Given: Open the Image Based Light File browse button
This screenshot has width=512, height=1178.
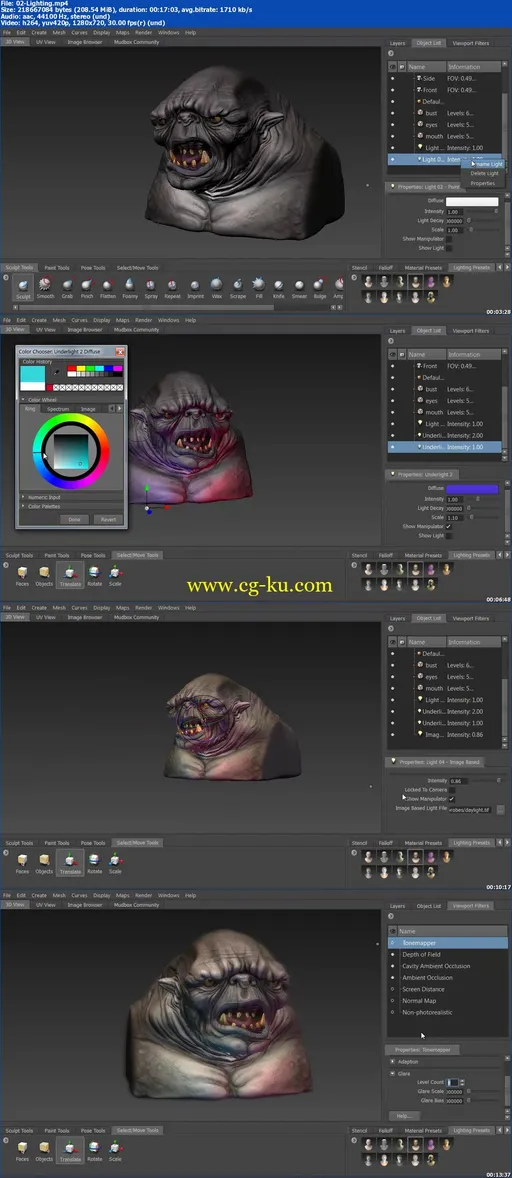Looking at the screenshot, I should [500, 809].
